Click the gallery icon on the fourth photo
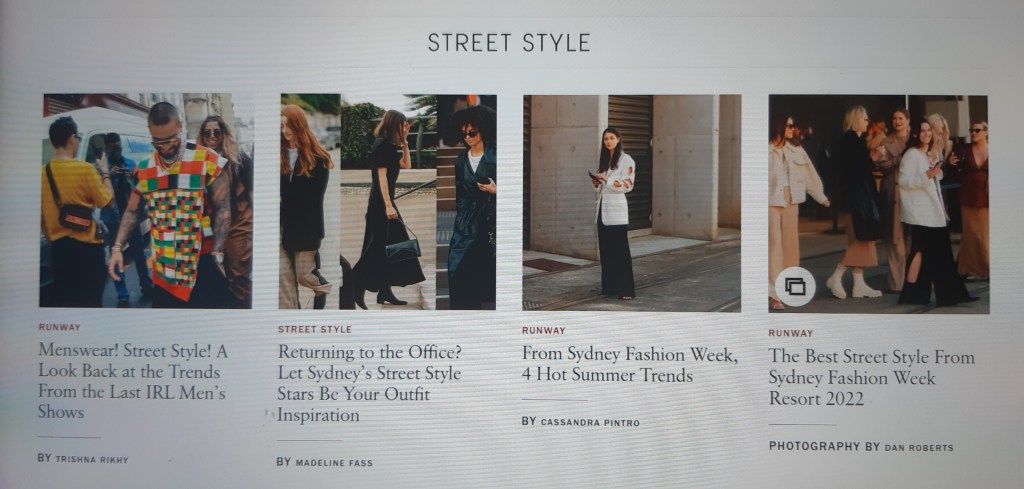The height and width of the screenshot is (489, 1024). [x=795, y=287]
